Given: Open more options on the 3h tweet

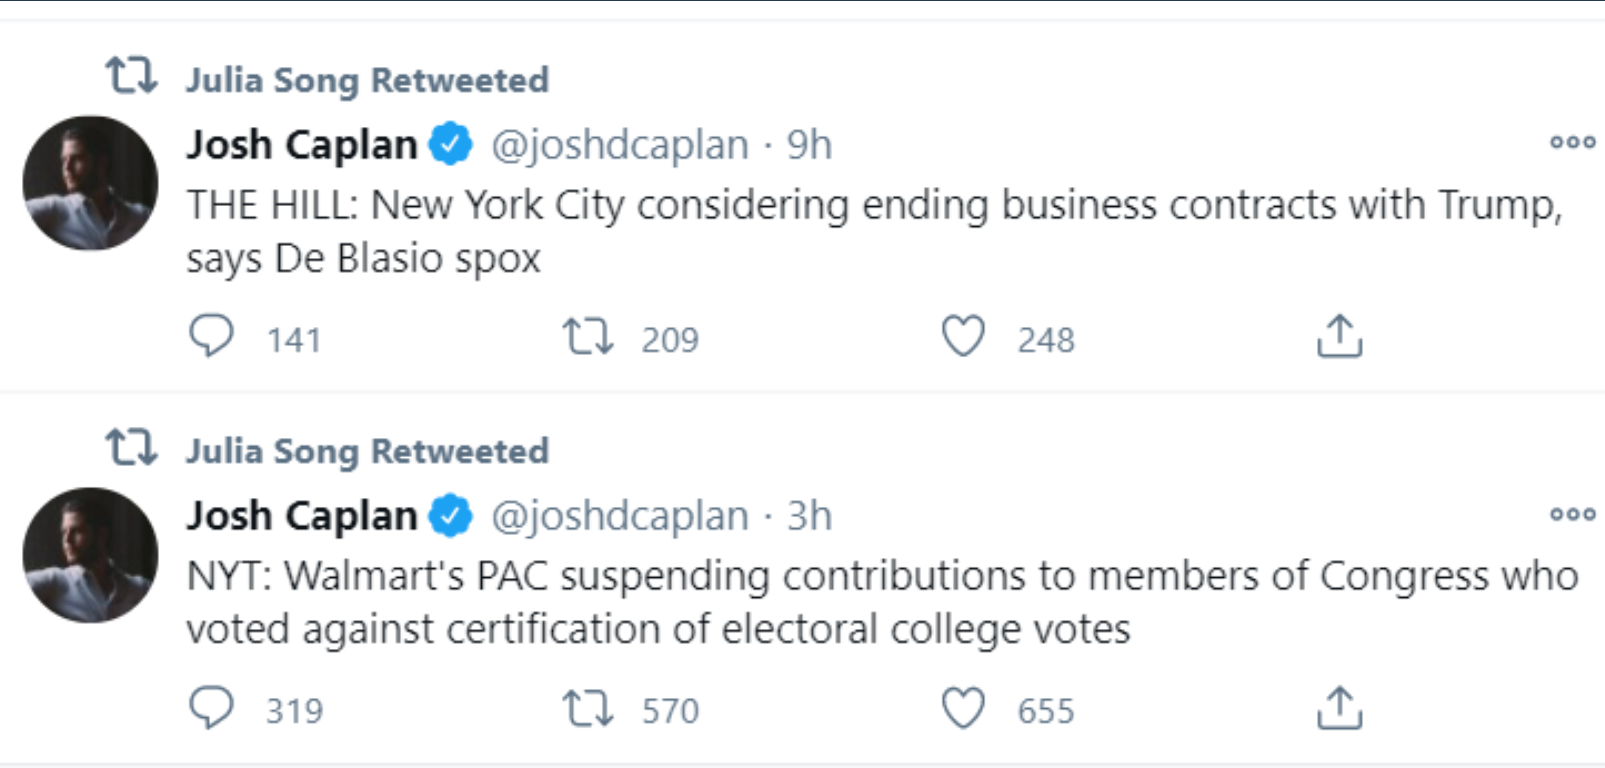Looking at the screenshot, I should click(x=1572, y=514).
